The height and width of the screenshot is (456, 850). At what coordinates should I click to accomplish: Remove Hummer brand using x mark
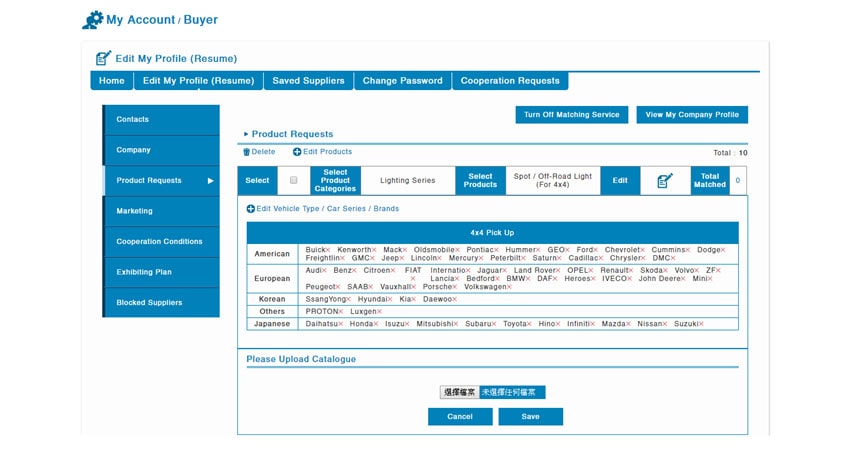pyautogui.click(x=538, y=250)
